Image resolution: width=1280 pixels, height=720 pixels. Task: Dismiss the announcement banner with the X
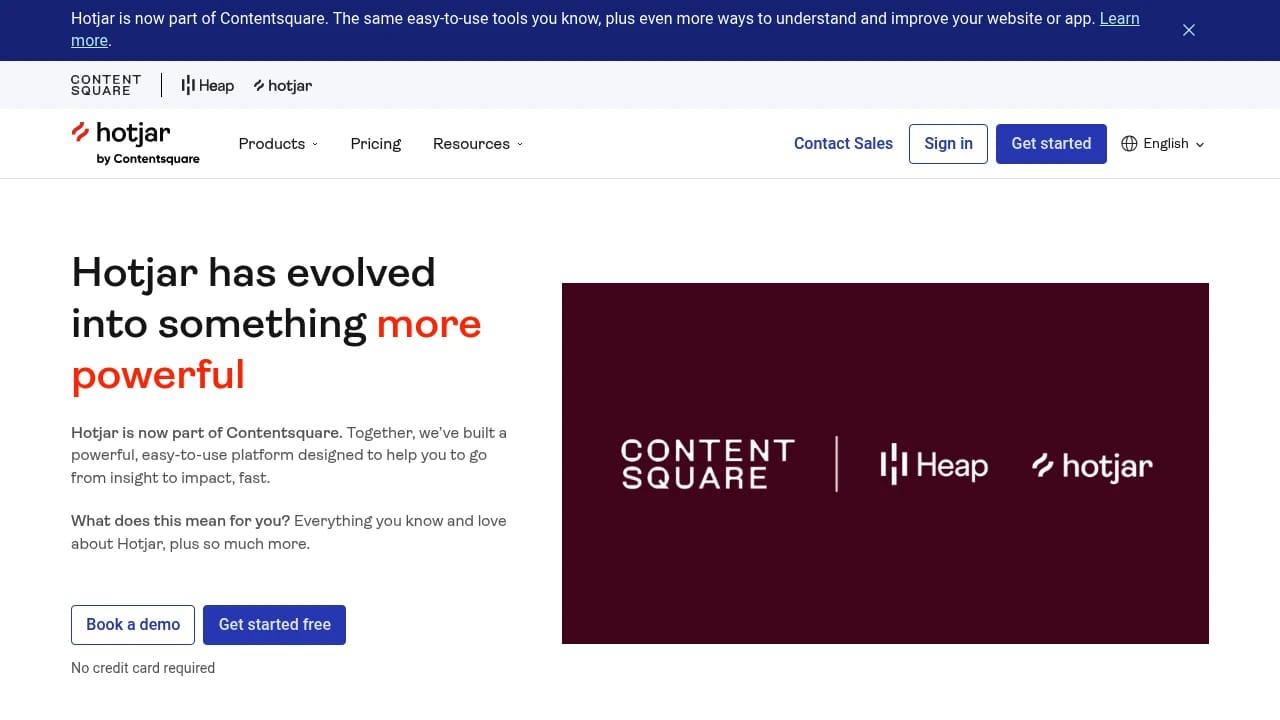(x=1188, y=30)
